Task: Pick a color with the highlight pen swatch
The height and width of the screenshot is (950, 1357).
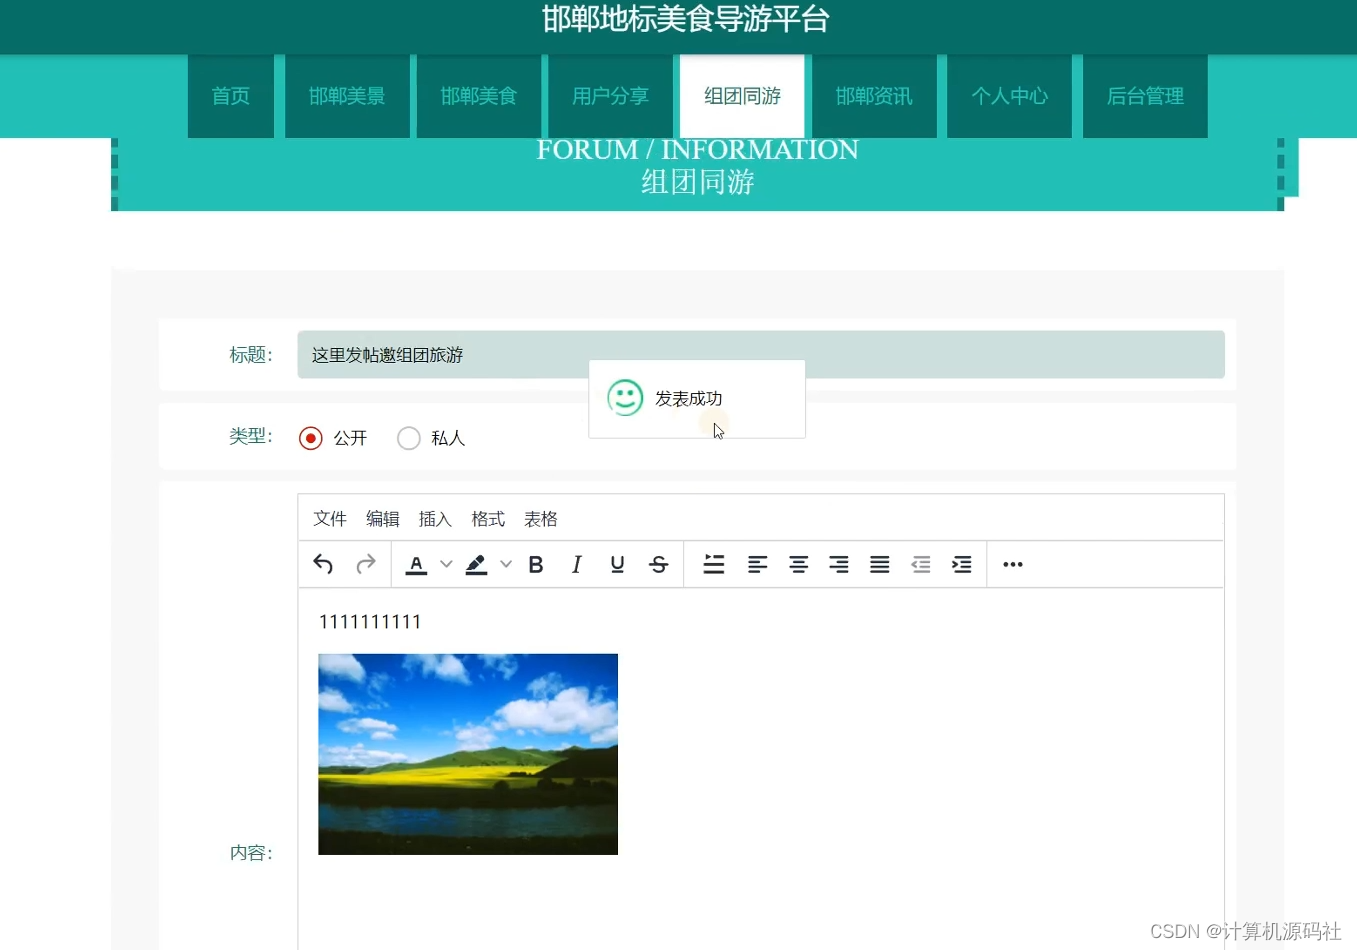Action: point(475,564)
